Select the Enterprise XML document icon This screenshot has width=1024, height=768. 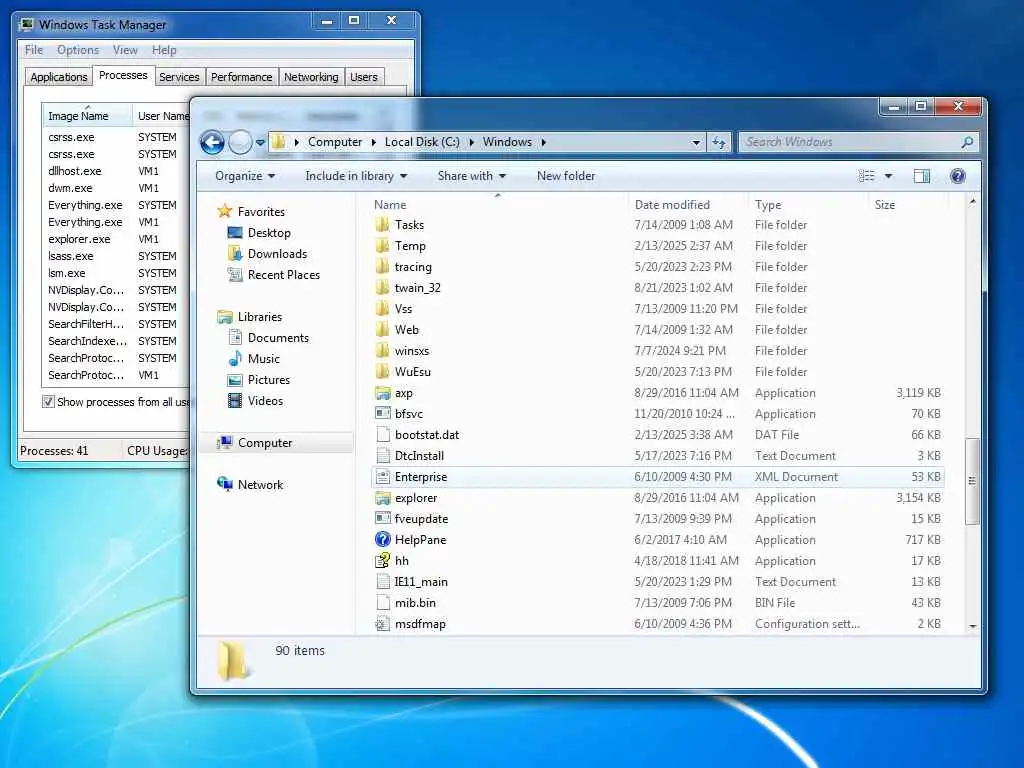pos(383,477)
